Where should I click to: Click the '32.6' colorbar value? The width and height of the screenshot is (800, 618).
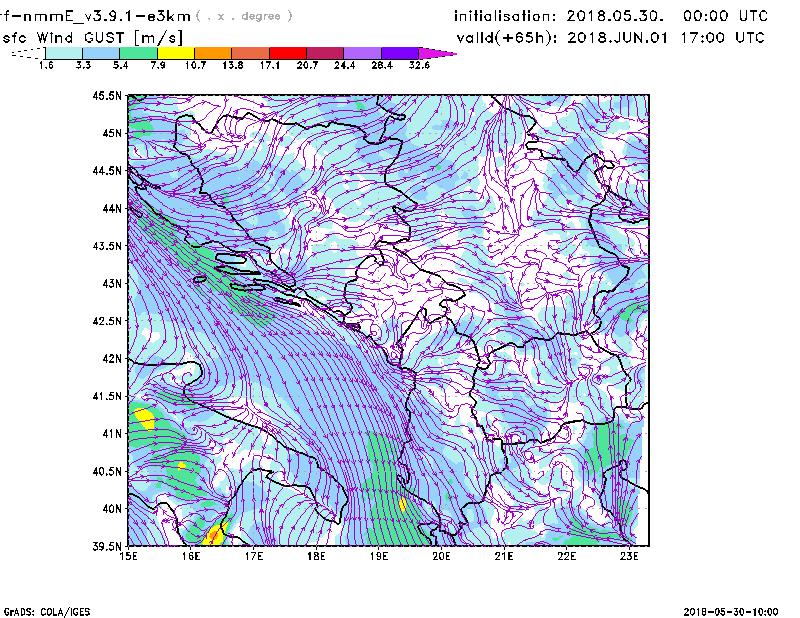click(419, 65)
